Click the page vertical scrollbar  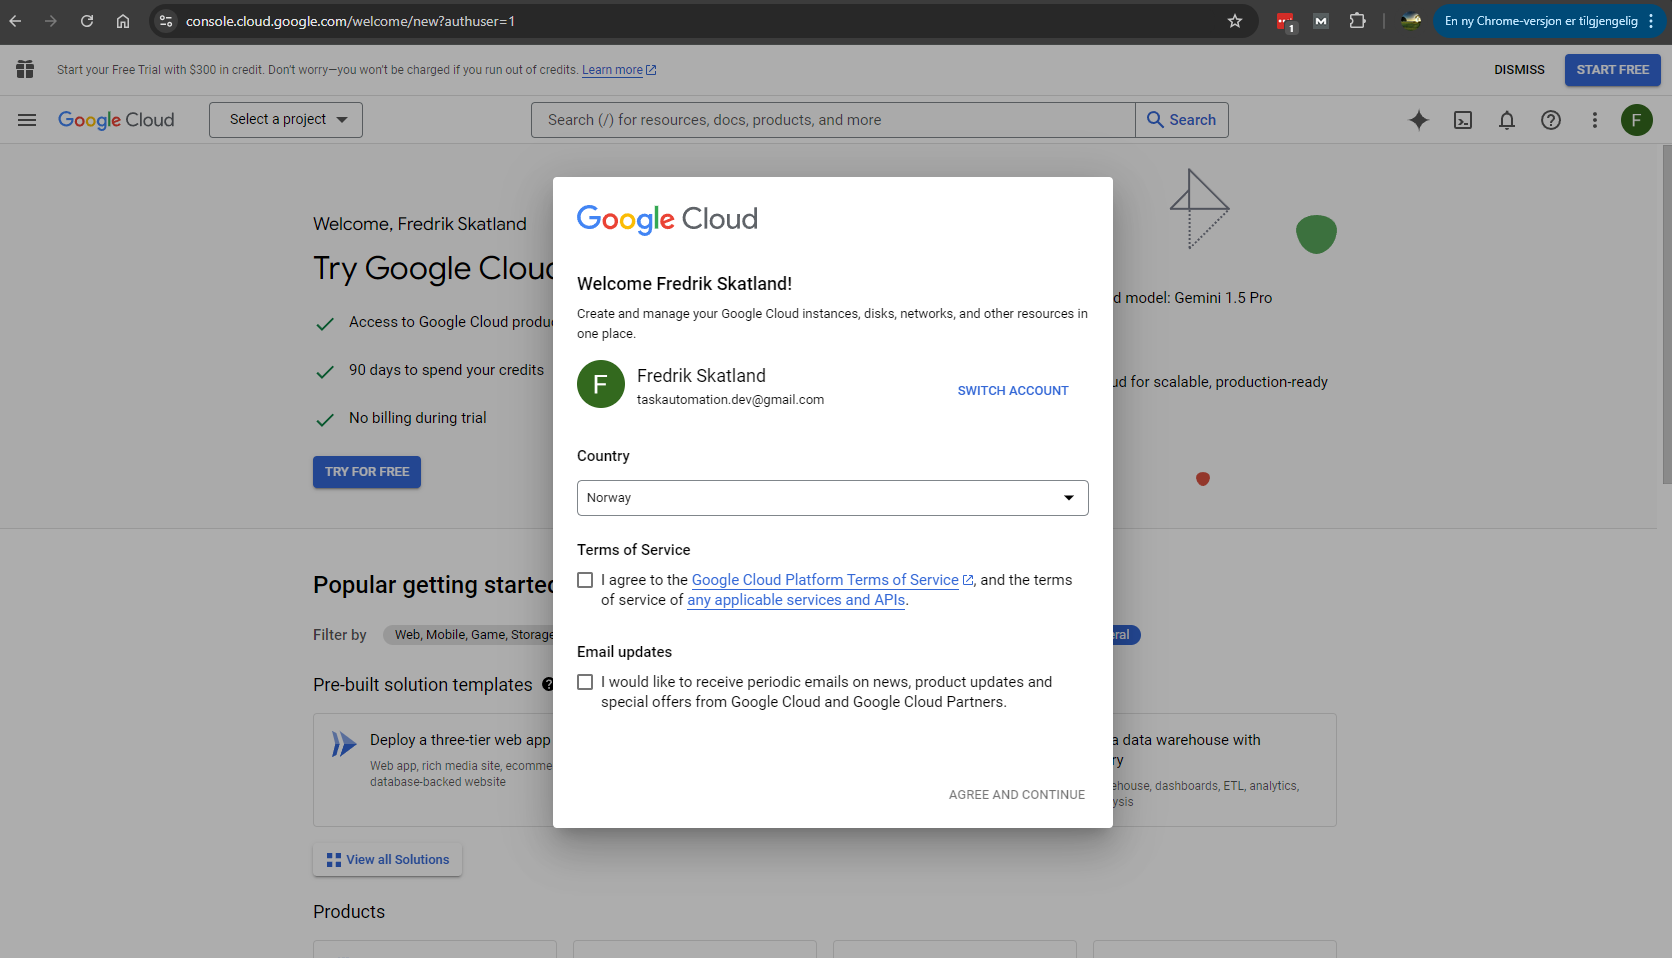point(1667,315)
